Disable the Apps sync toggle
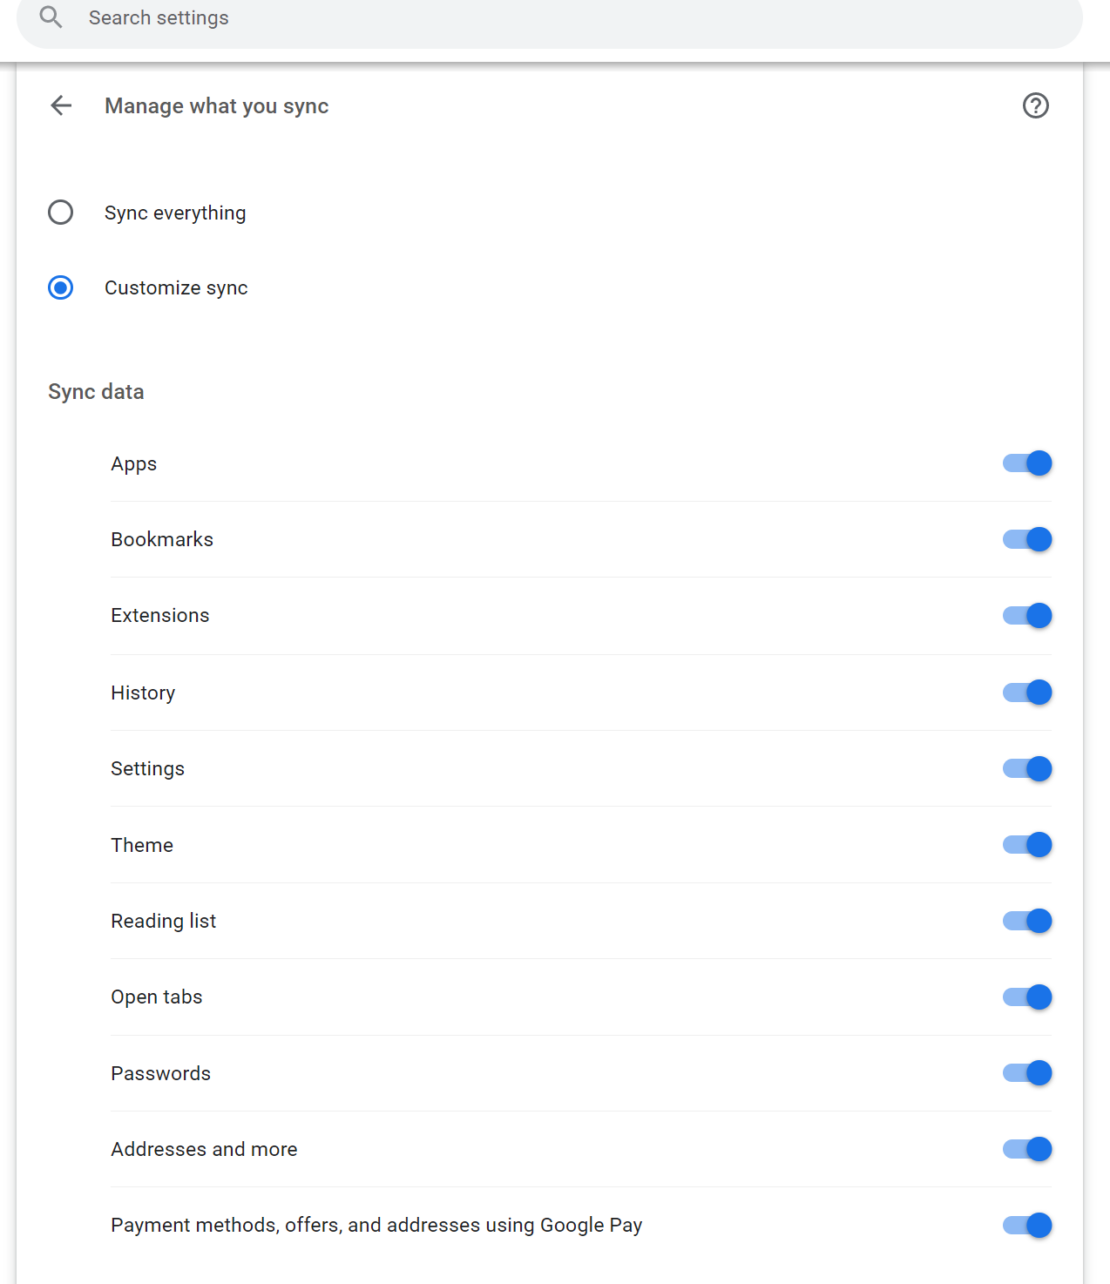The height and width of the screenshot is (1284, 1110). (x=1026, y=463)
